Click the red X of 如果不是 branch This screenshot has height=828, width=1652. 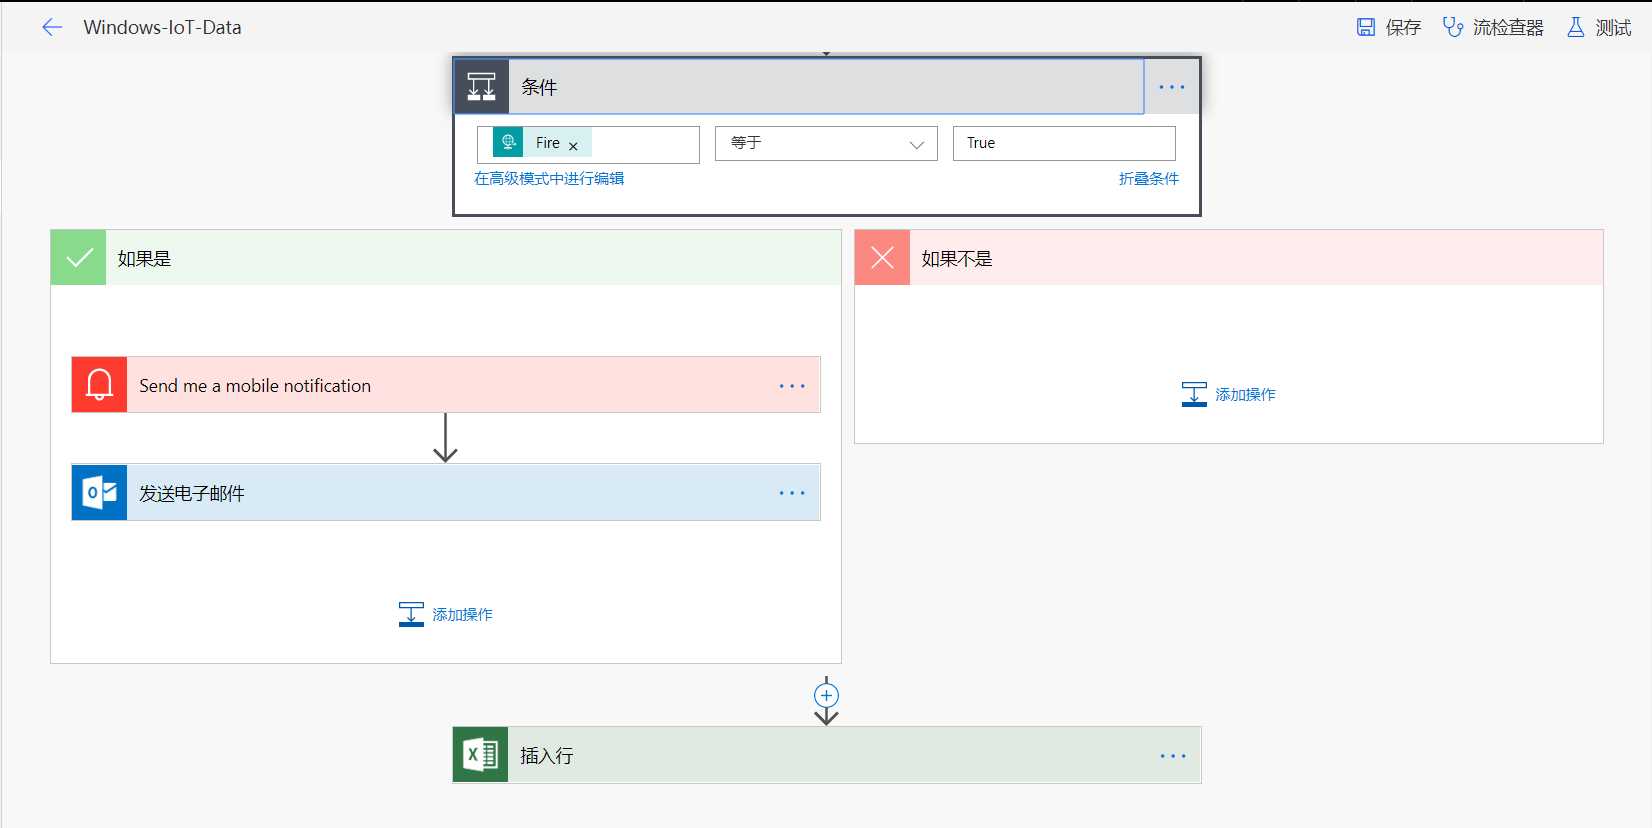(882, 258)
